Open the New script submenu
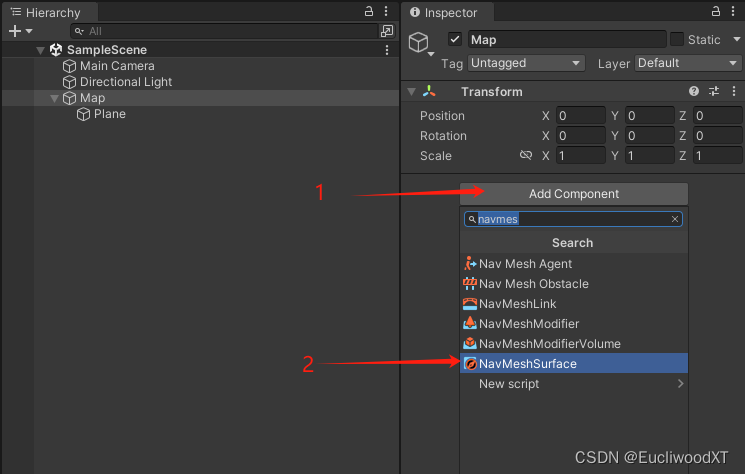Image resolution: width=745 pixels, height=474 pixels. [x=574, y=384]
